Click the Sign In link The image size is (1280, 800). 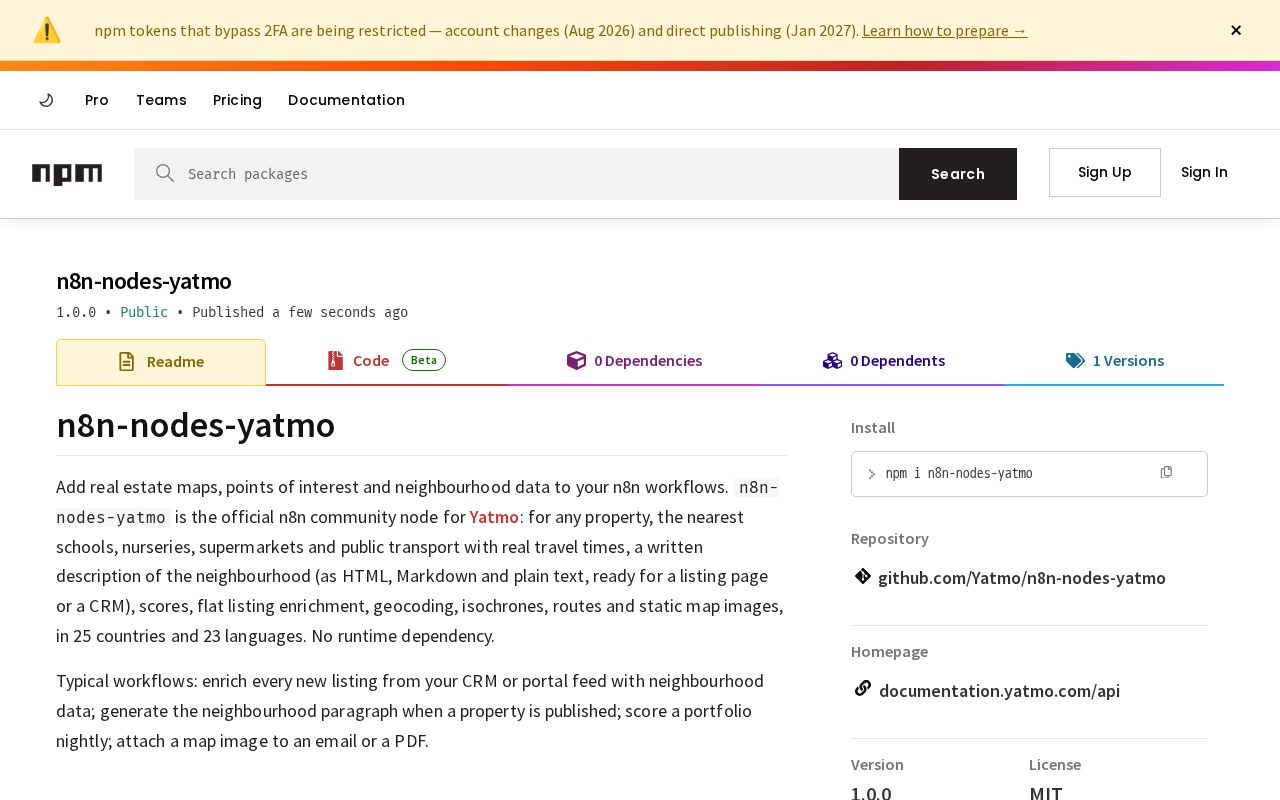[x=1204, y=172]
